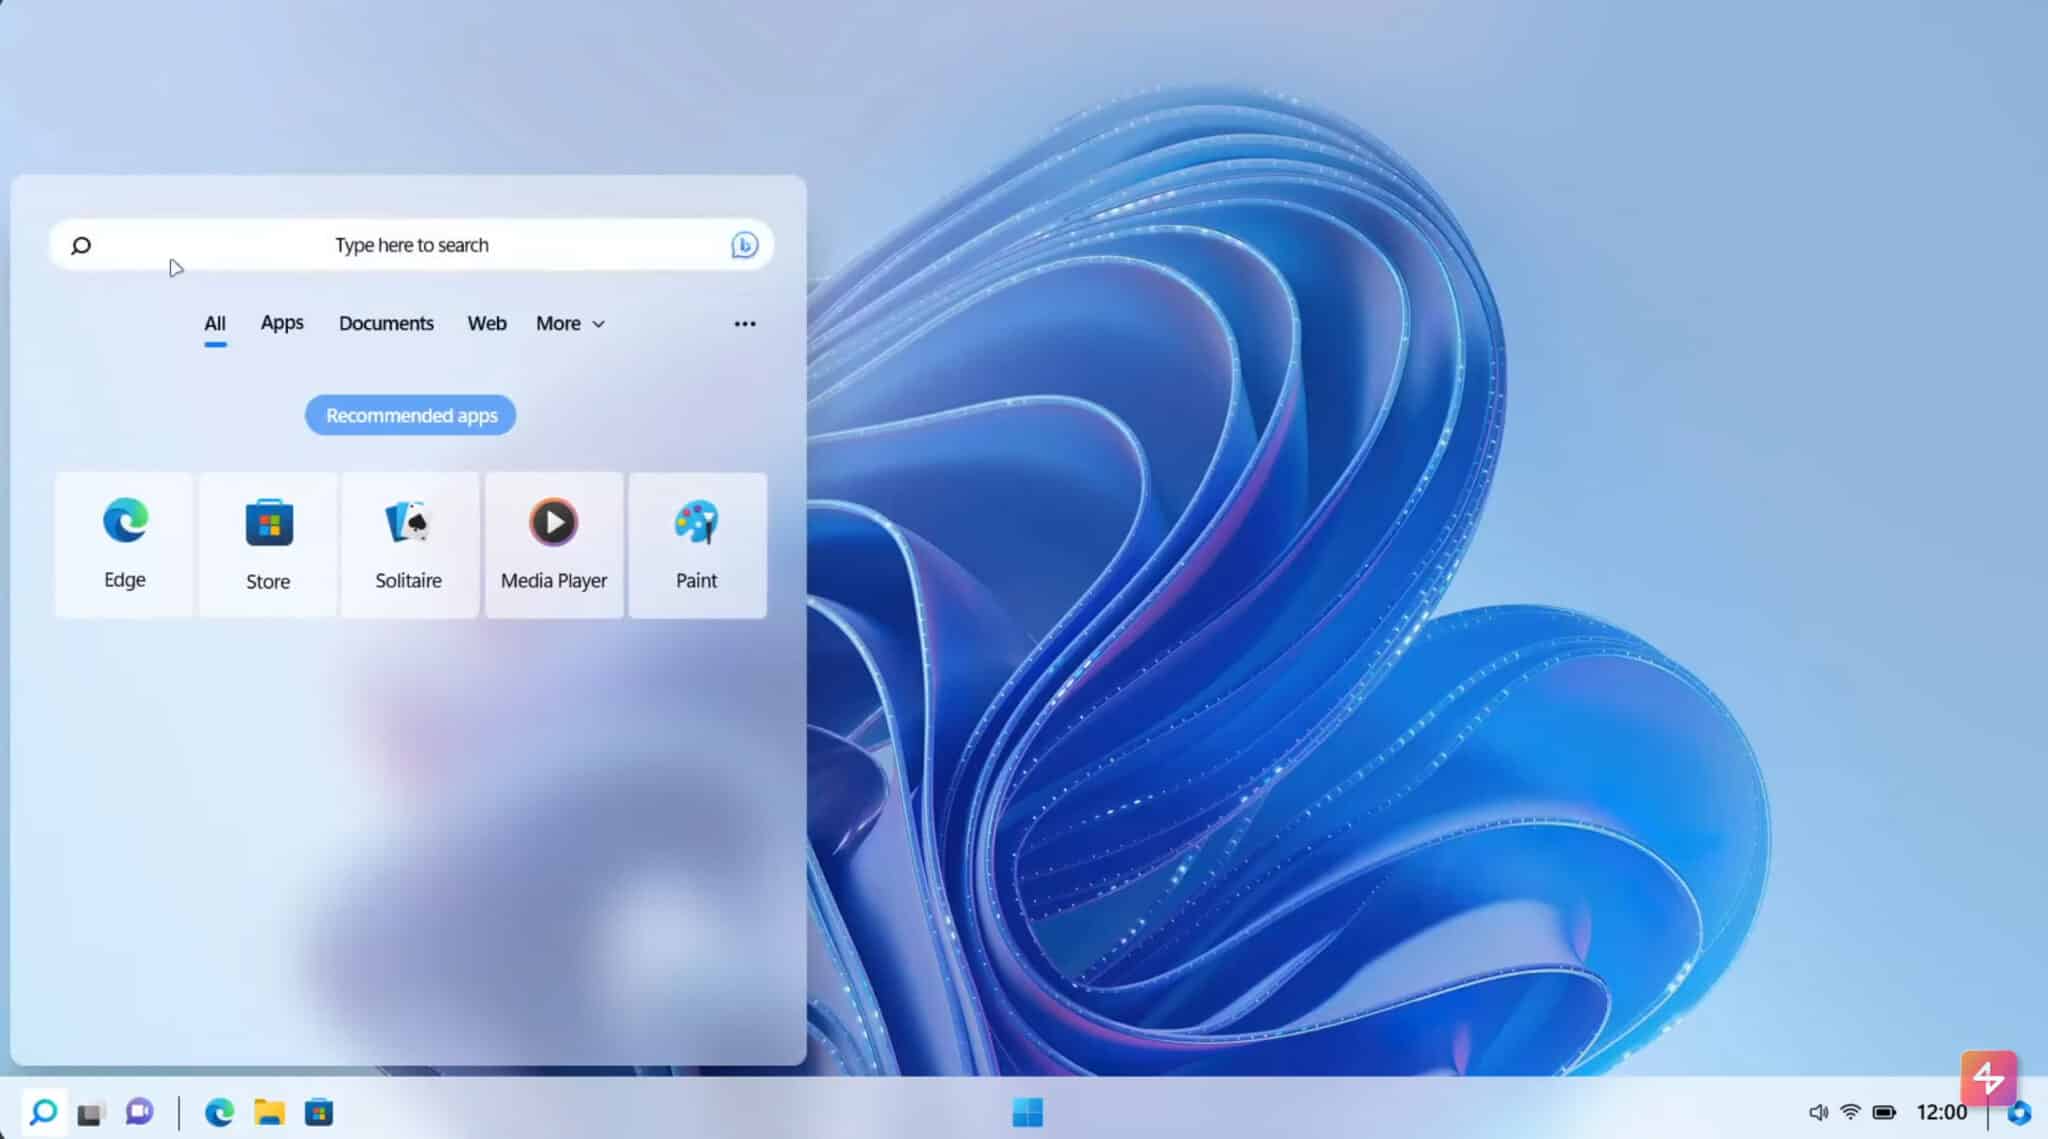Switch to the Documents search tab

pyautogui.click(x=386, y=323)
